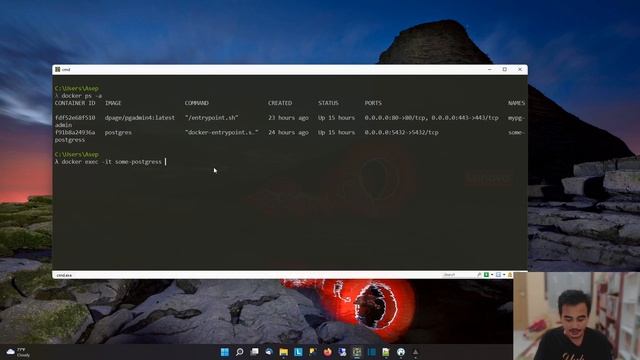Click the cmd window title icon
Image resolution: width=640 pixels, height=360 pixels.
click(x=58, y=69)
